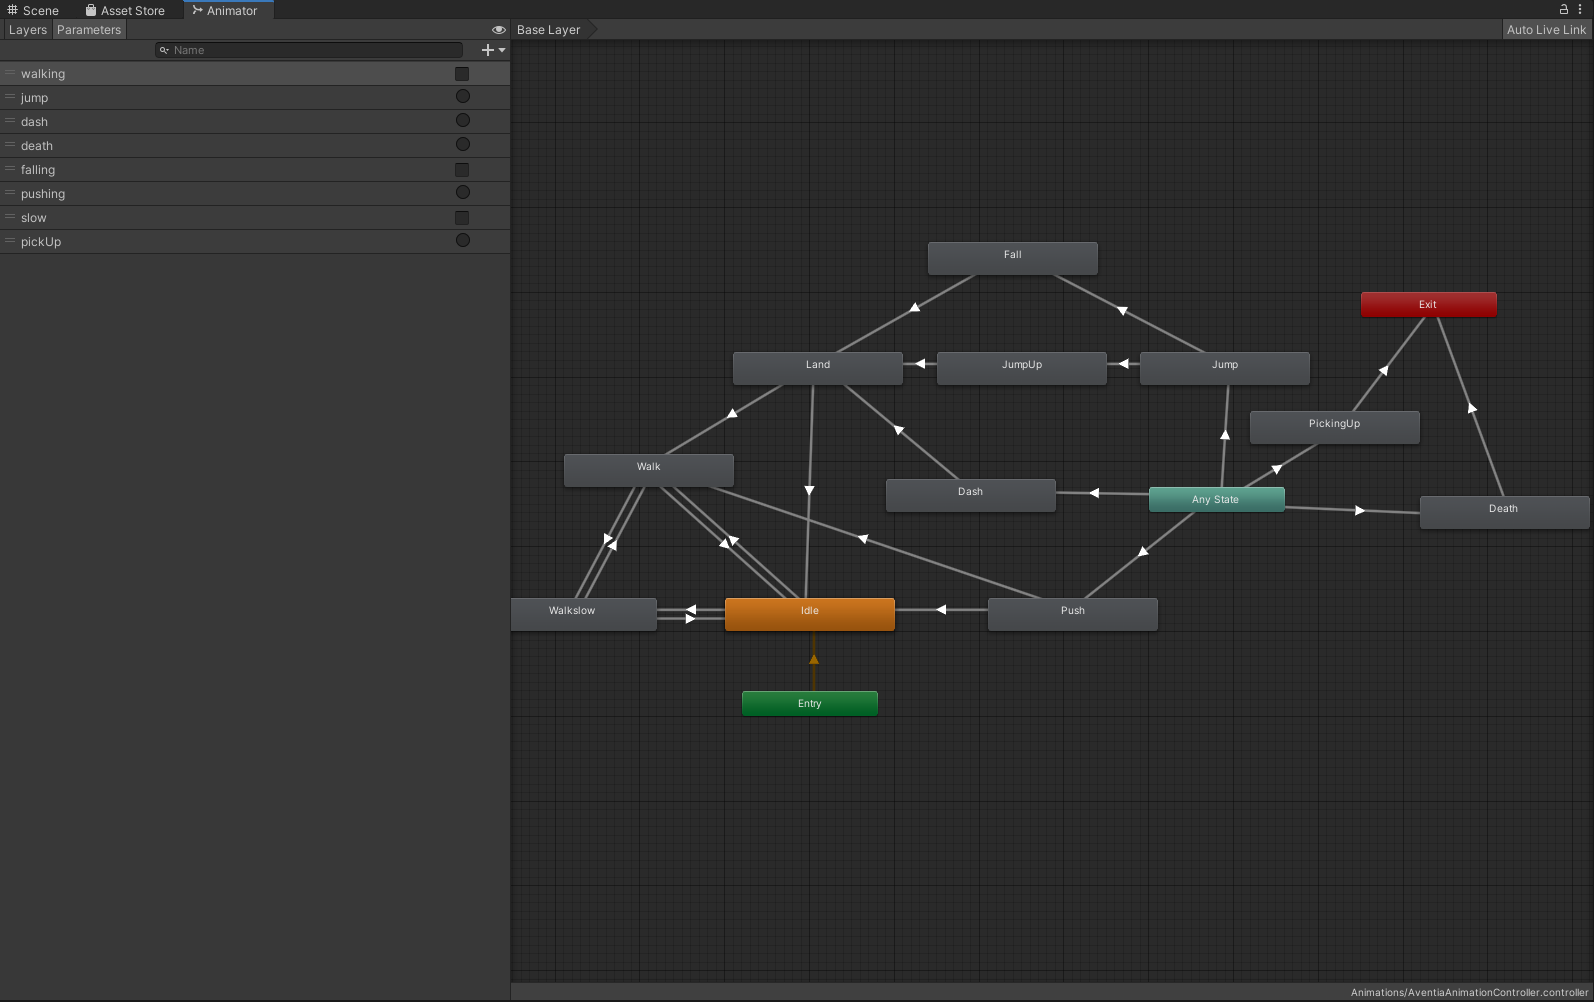Select the Any State to Push transition arrow
The height and width of the screenshot is (1002, 1594).
tap(1143, 551)
